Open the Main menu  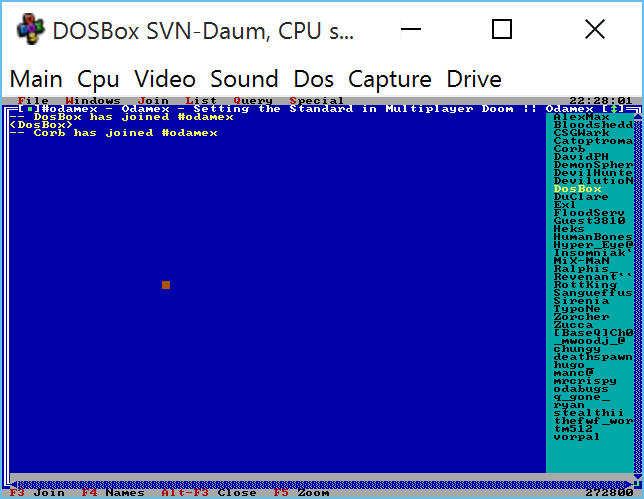point(36,79)
